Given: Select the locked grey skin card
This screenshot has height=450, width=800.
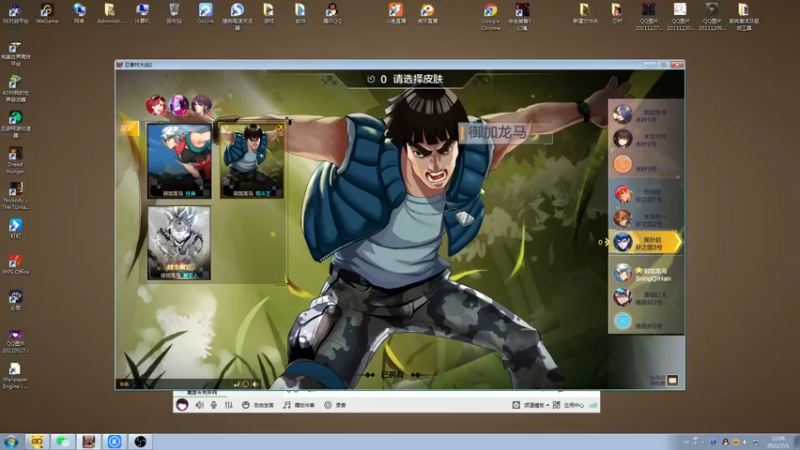Looking at the screenshot, I should click(x=179, y=243).
